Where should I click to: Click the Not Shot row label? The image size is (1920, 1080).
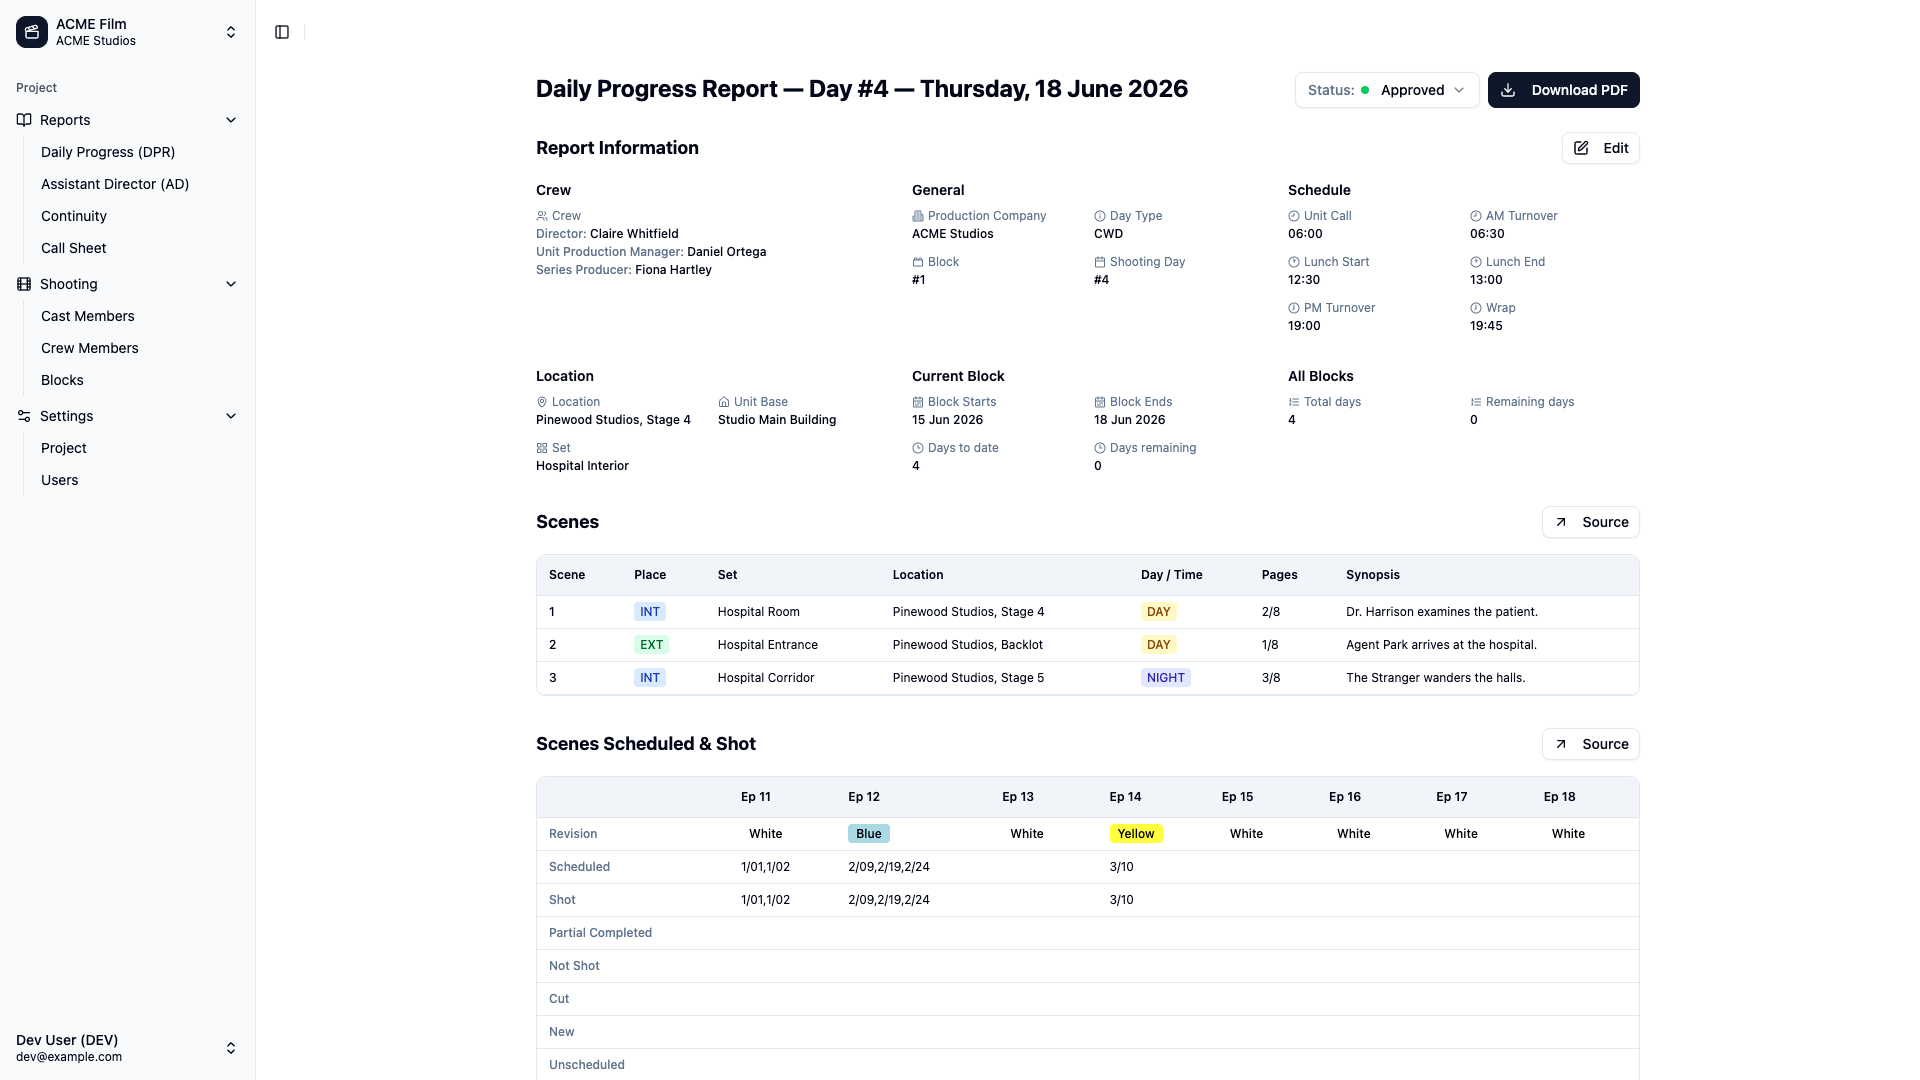coord(574,966)
